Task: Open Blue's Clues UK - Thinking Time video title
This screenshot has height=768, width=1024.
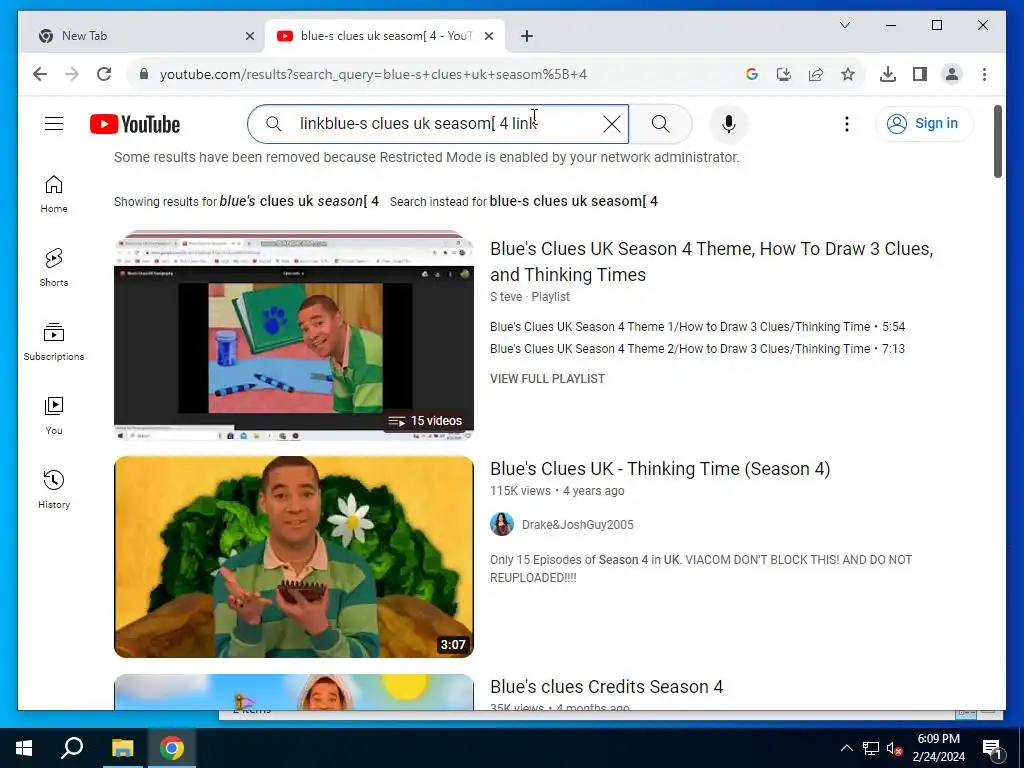Action: pyautogui.click(x=660, y=469)
